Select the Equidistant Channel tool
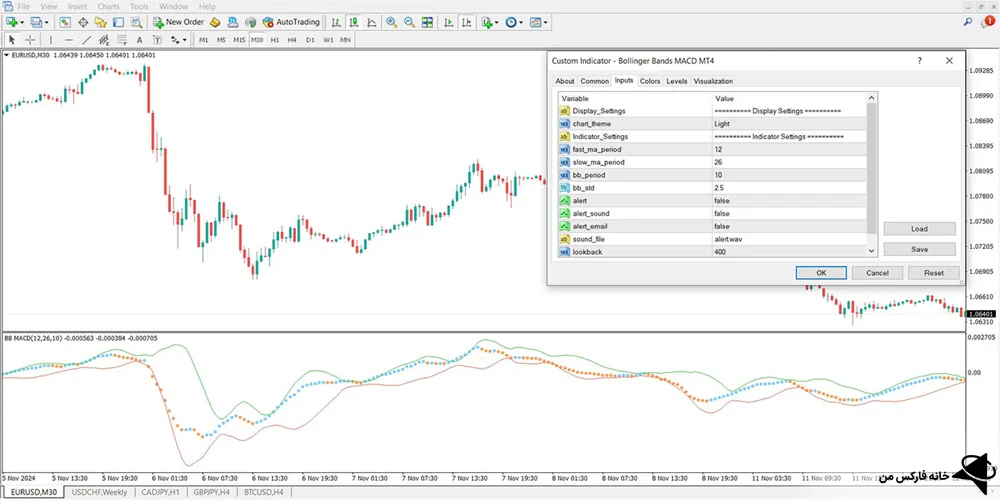This screenshot has width=1000, height=500. point(104,40)
